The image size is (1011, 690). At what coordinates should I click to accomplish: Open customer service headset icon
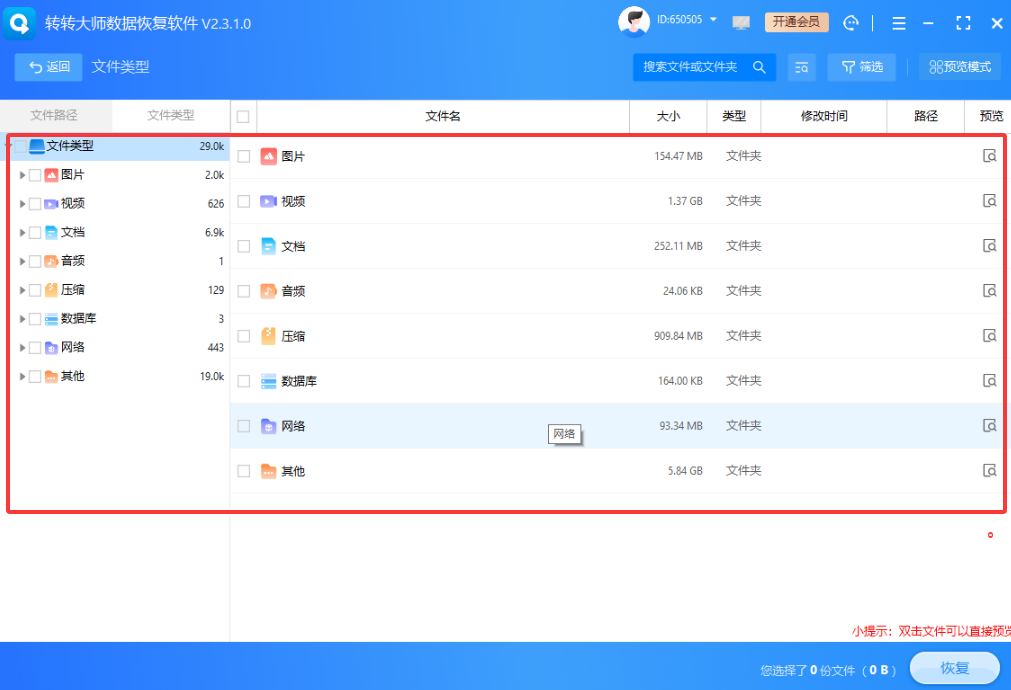click(x=850, y=23)
